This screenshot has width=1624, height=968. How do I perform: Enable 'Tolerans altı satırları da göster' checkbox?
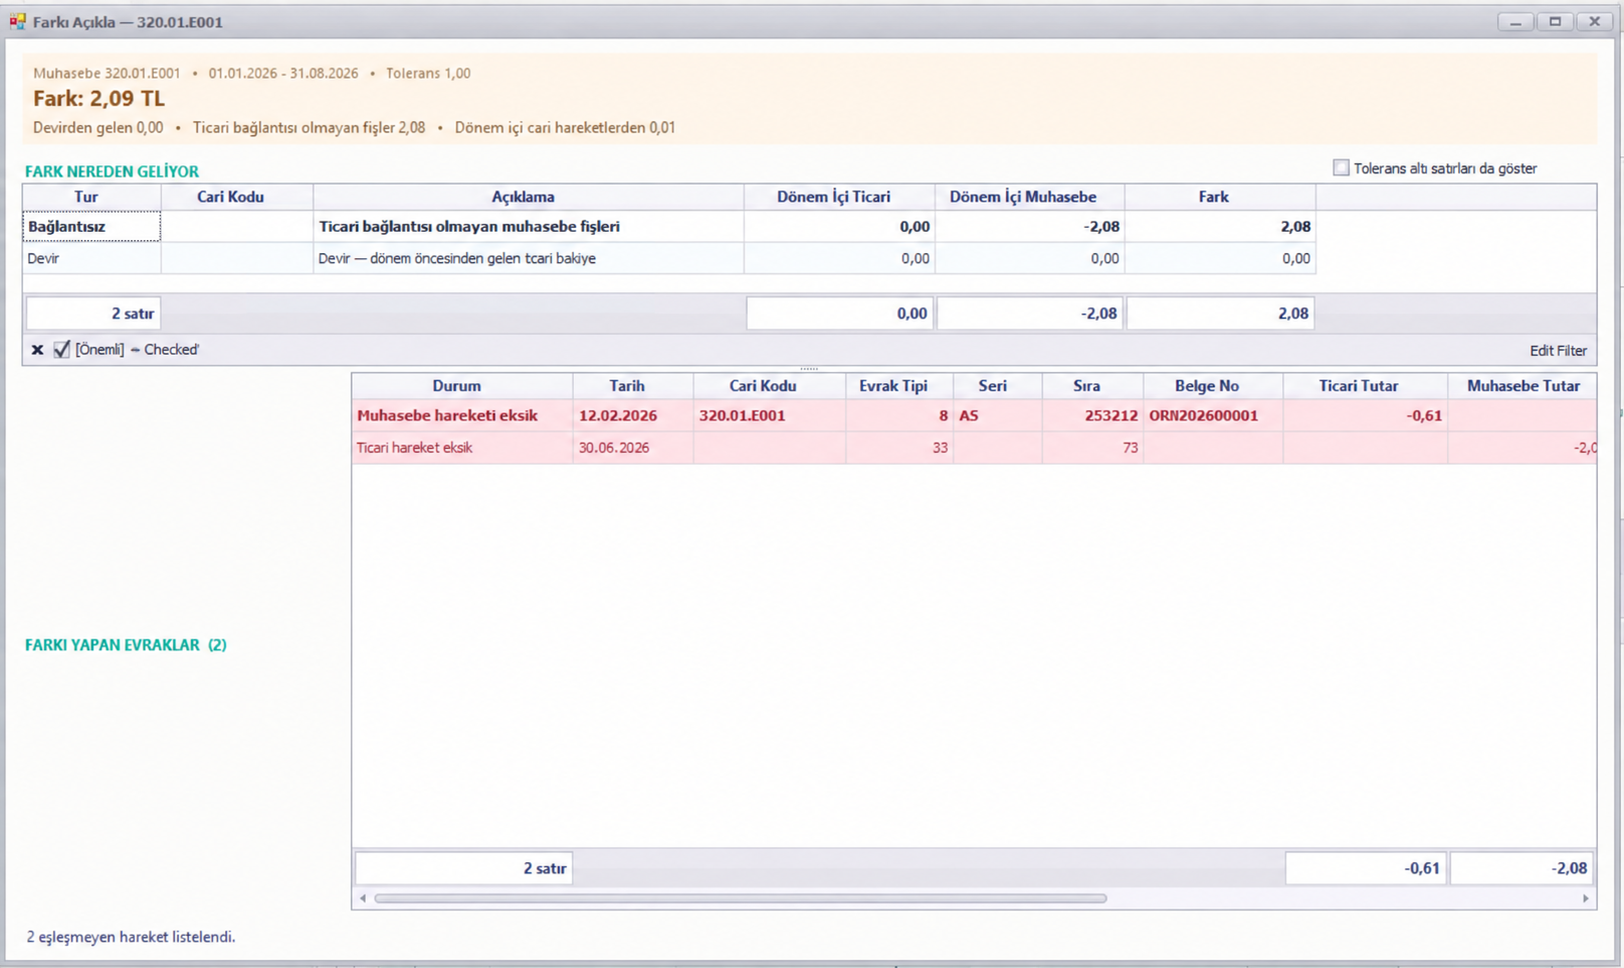pos(1341,168)
